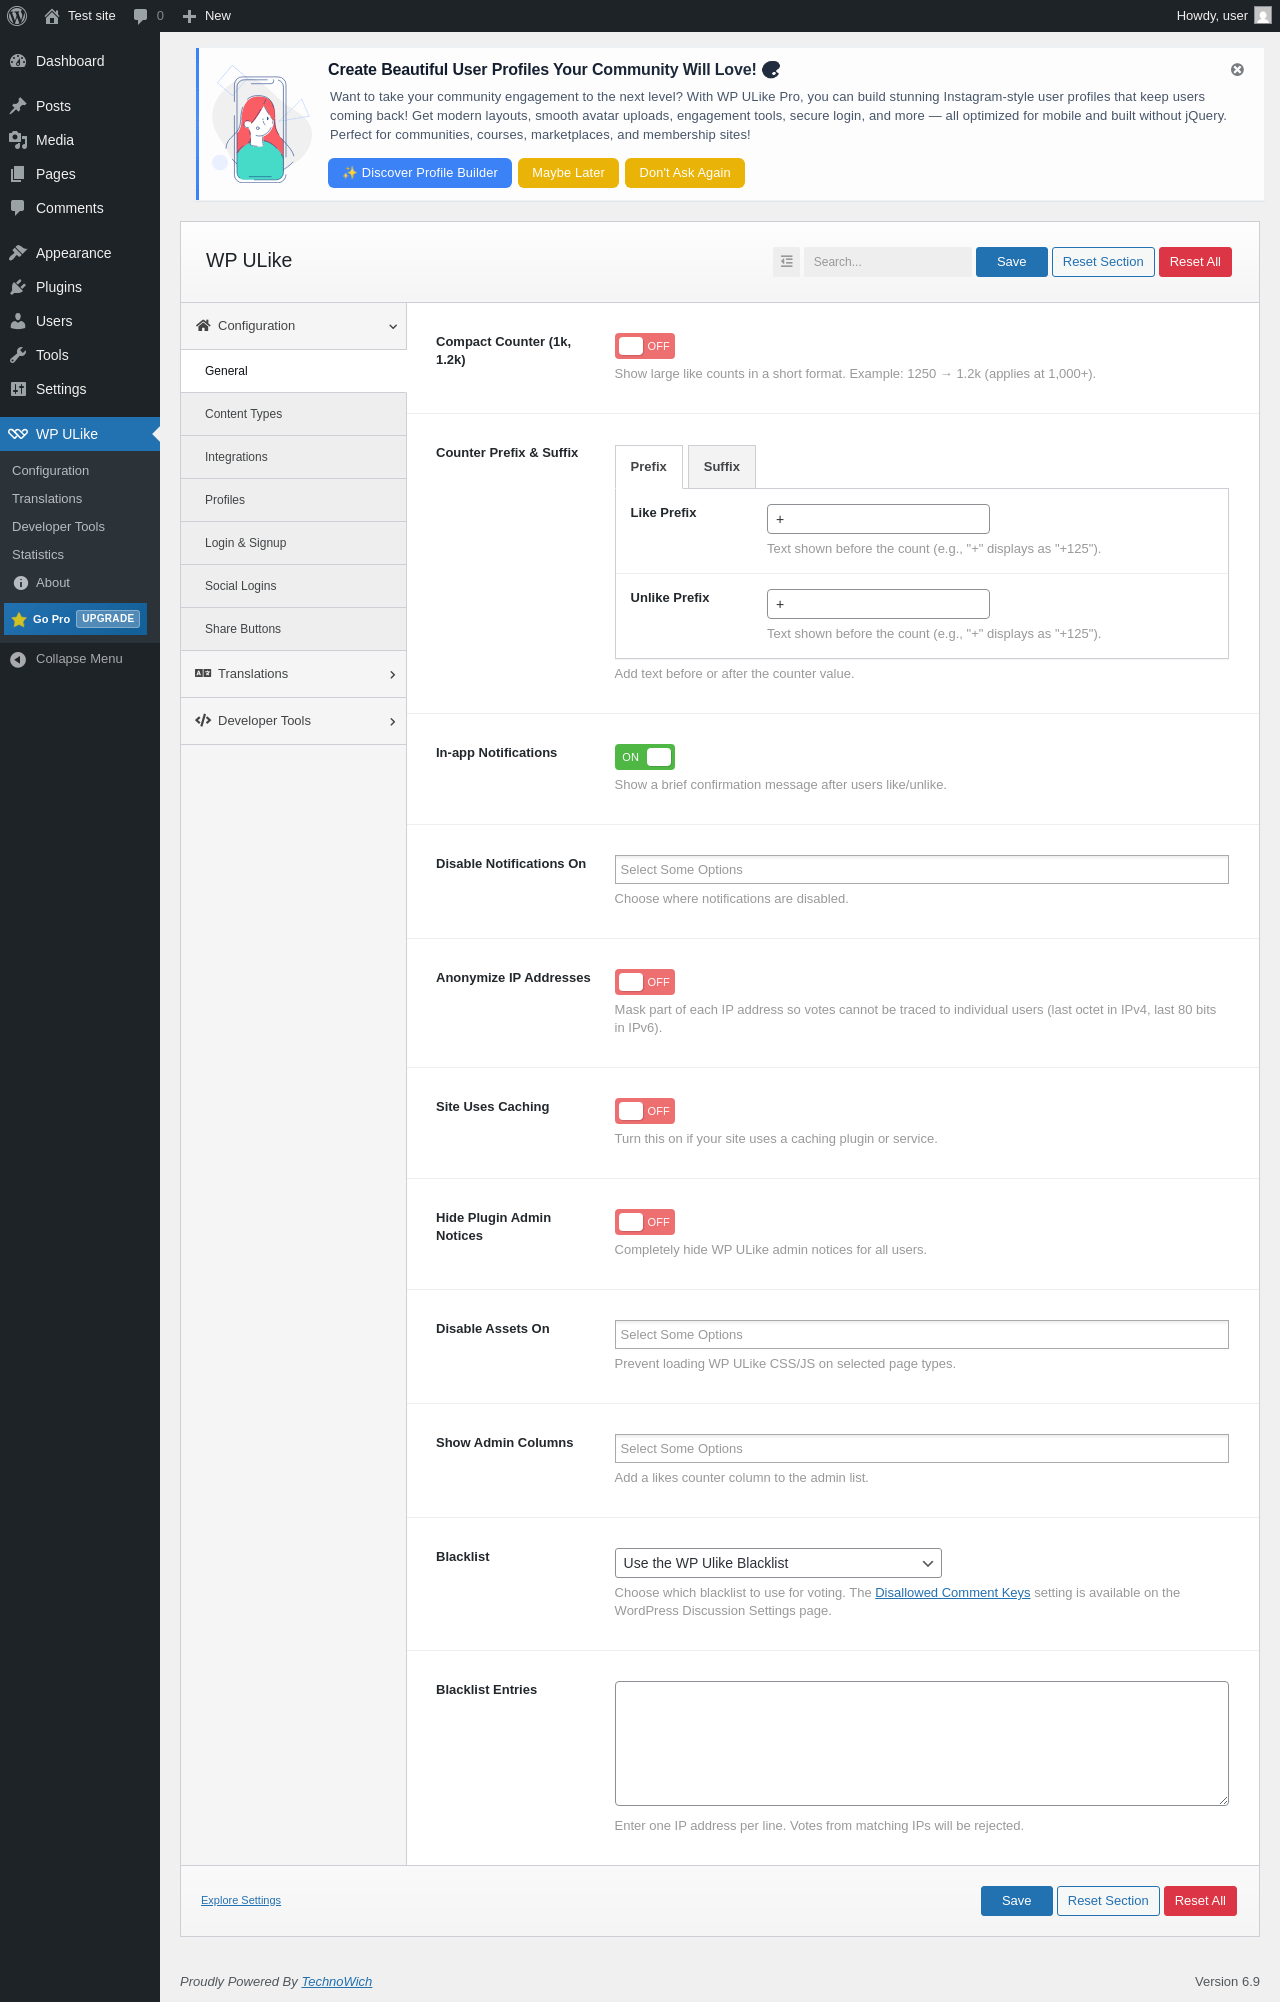Click the Maybe Later button

(568, 173)
